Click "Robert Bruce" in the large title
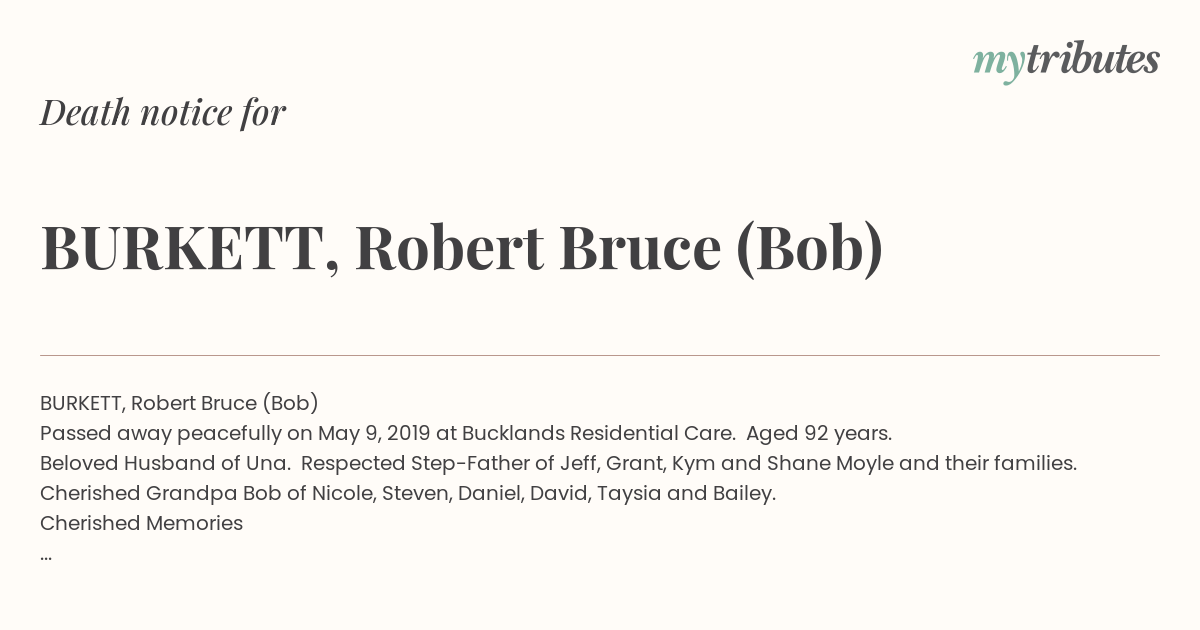The width and height of the screenshot is (1200, 630). tap(538, 248)
